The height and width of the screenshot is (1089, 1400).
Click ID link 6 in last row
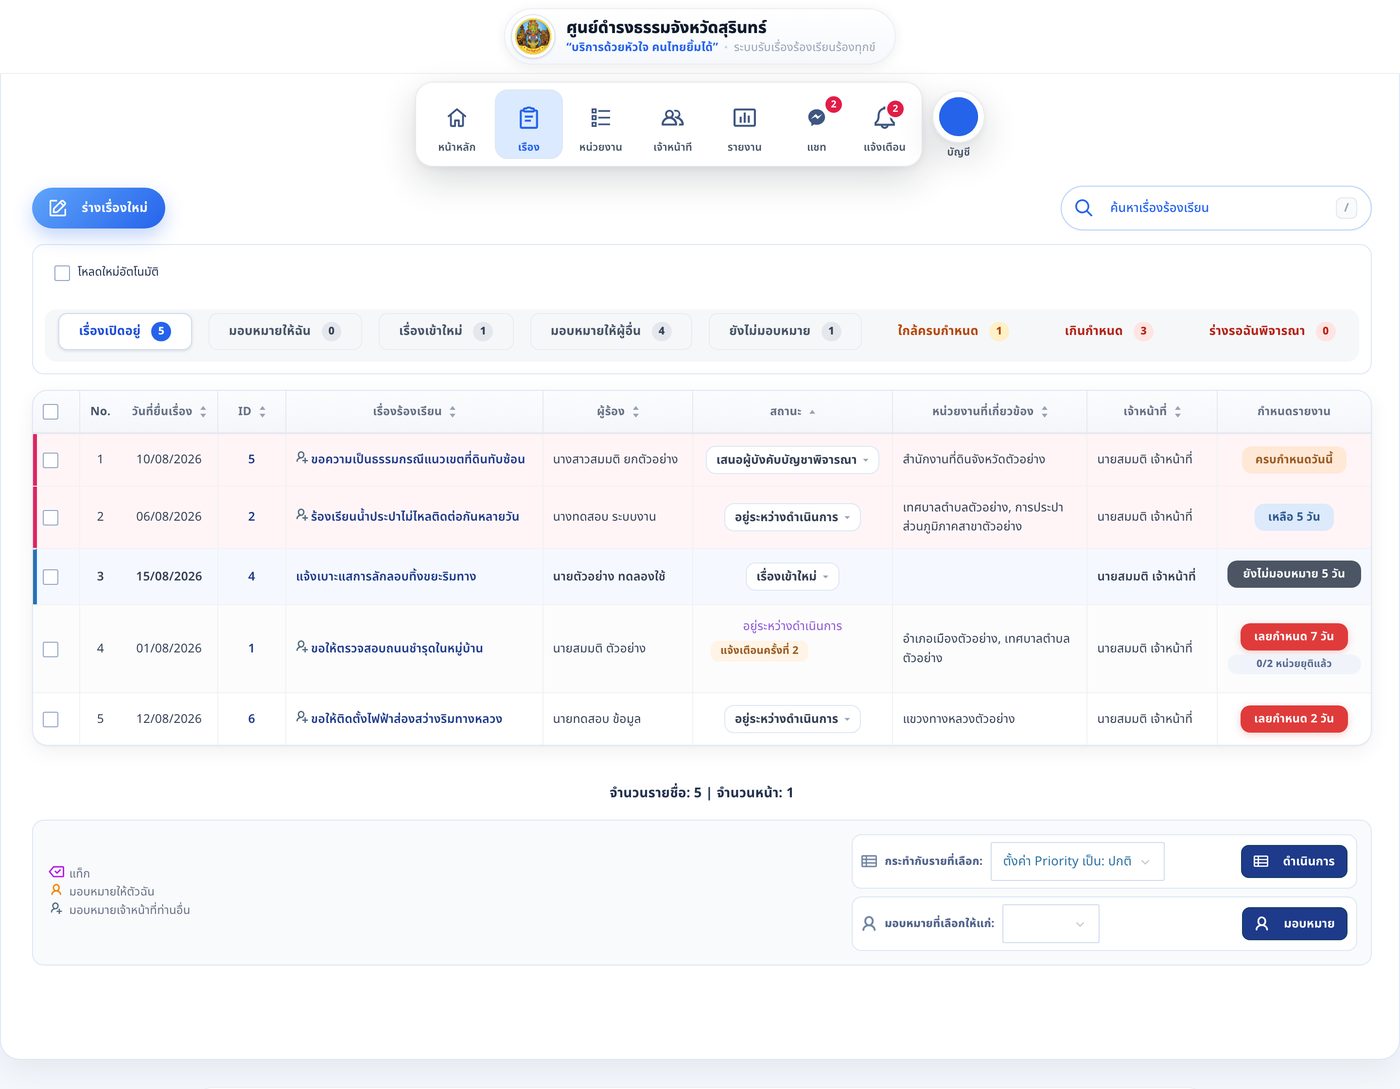click(x=251, y=719)
